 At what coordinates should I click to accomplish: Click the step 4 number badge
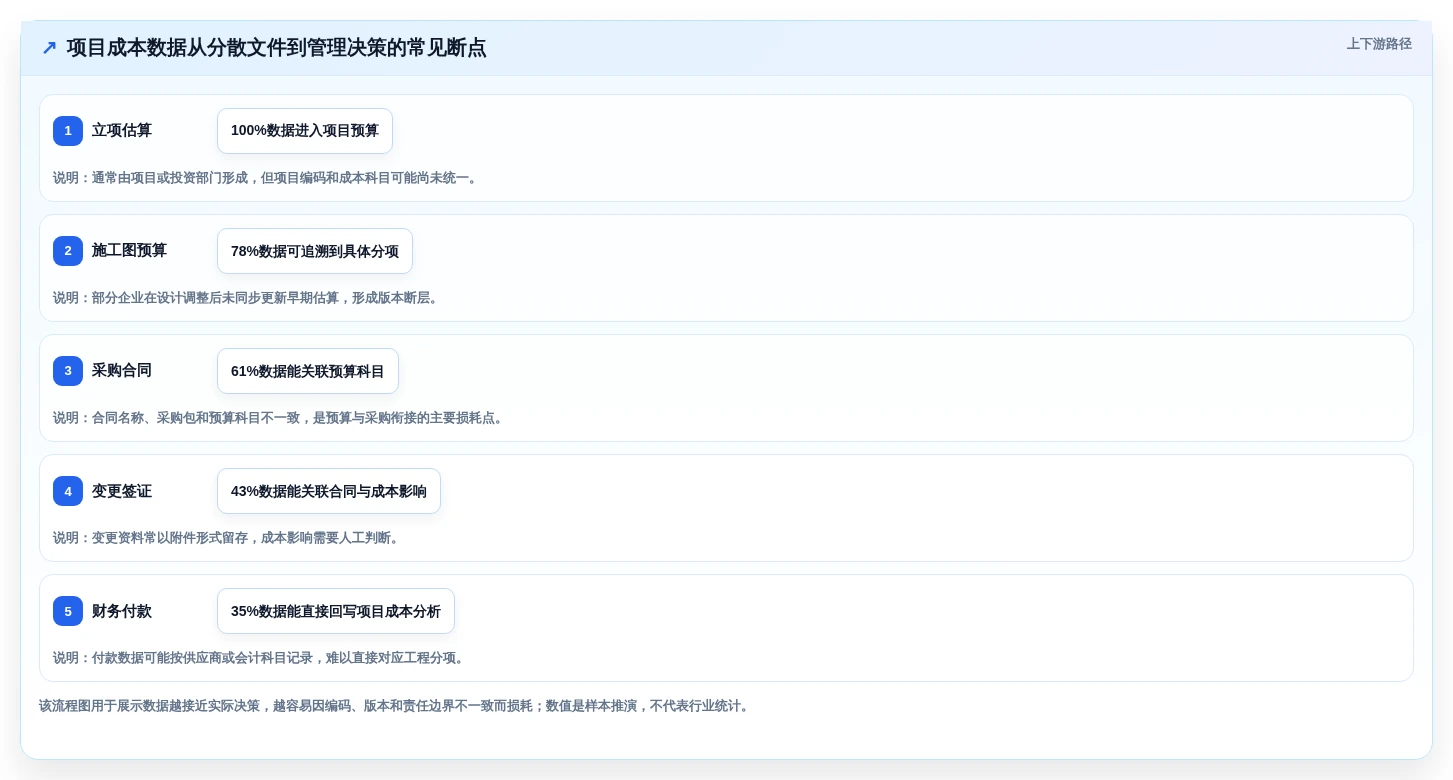click(68, 491)
